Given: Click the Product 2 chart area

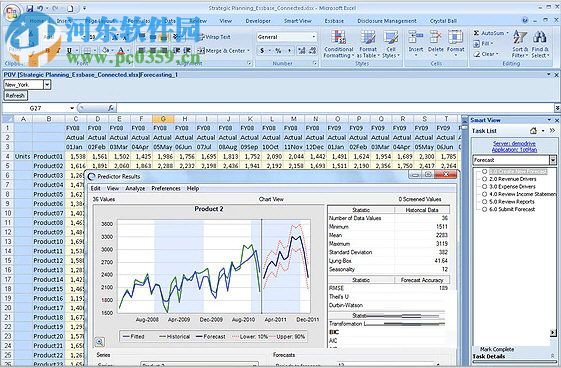Looking at the screenshot, I should point(214,266).
